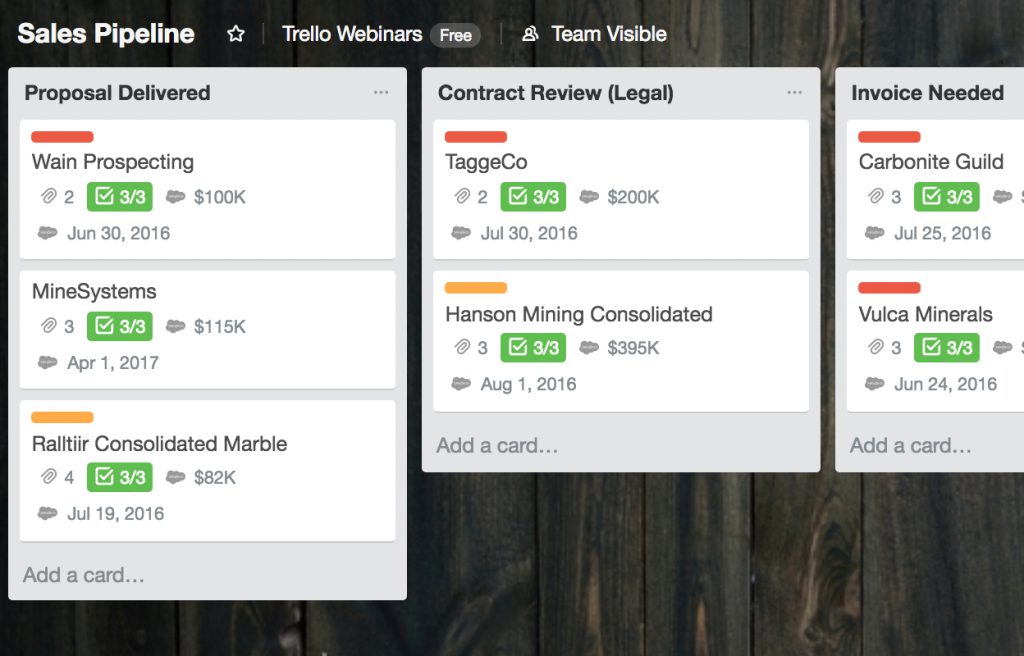The height and width of the screenshot is (656, 1024).
Task: Add a card to Proposal Delivered list
Action: (x=84, y=575)
